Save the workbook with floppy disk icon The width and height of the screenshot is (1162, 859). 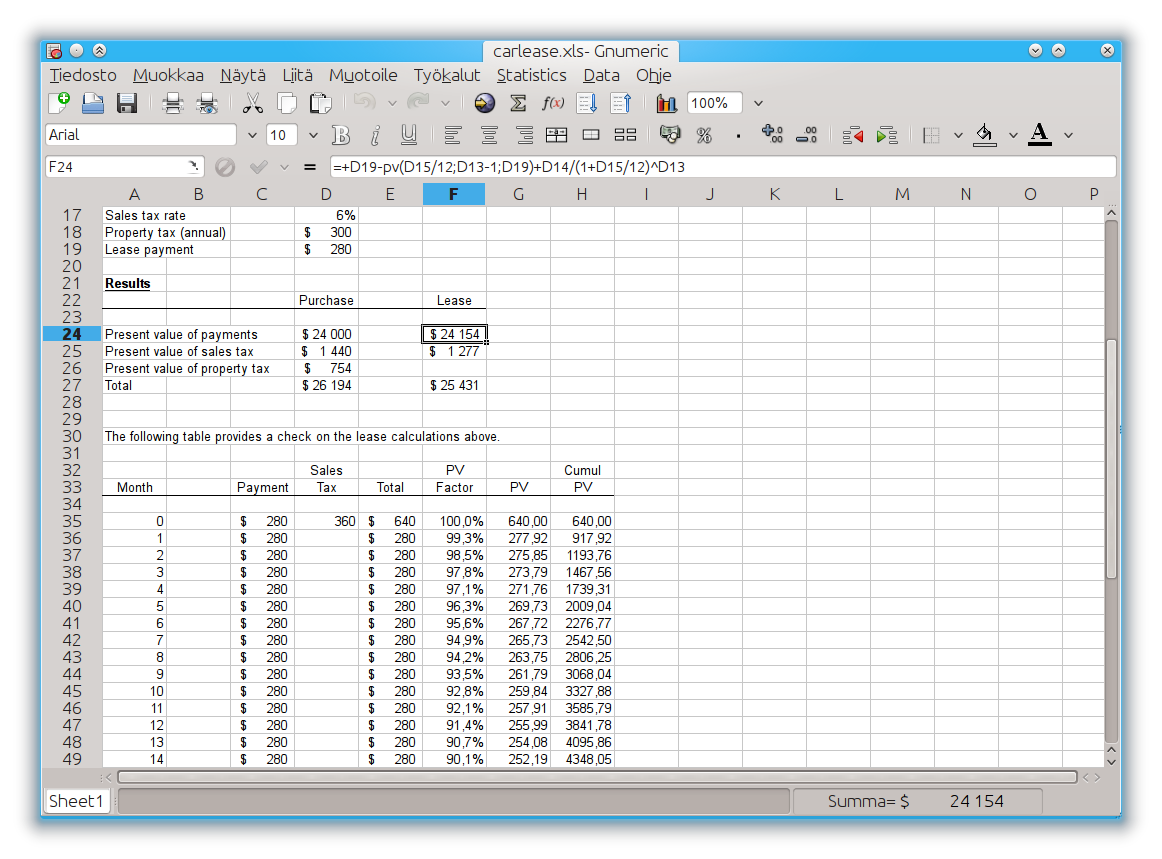(x=127, y=103)
